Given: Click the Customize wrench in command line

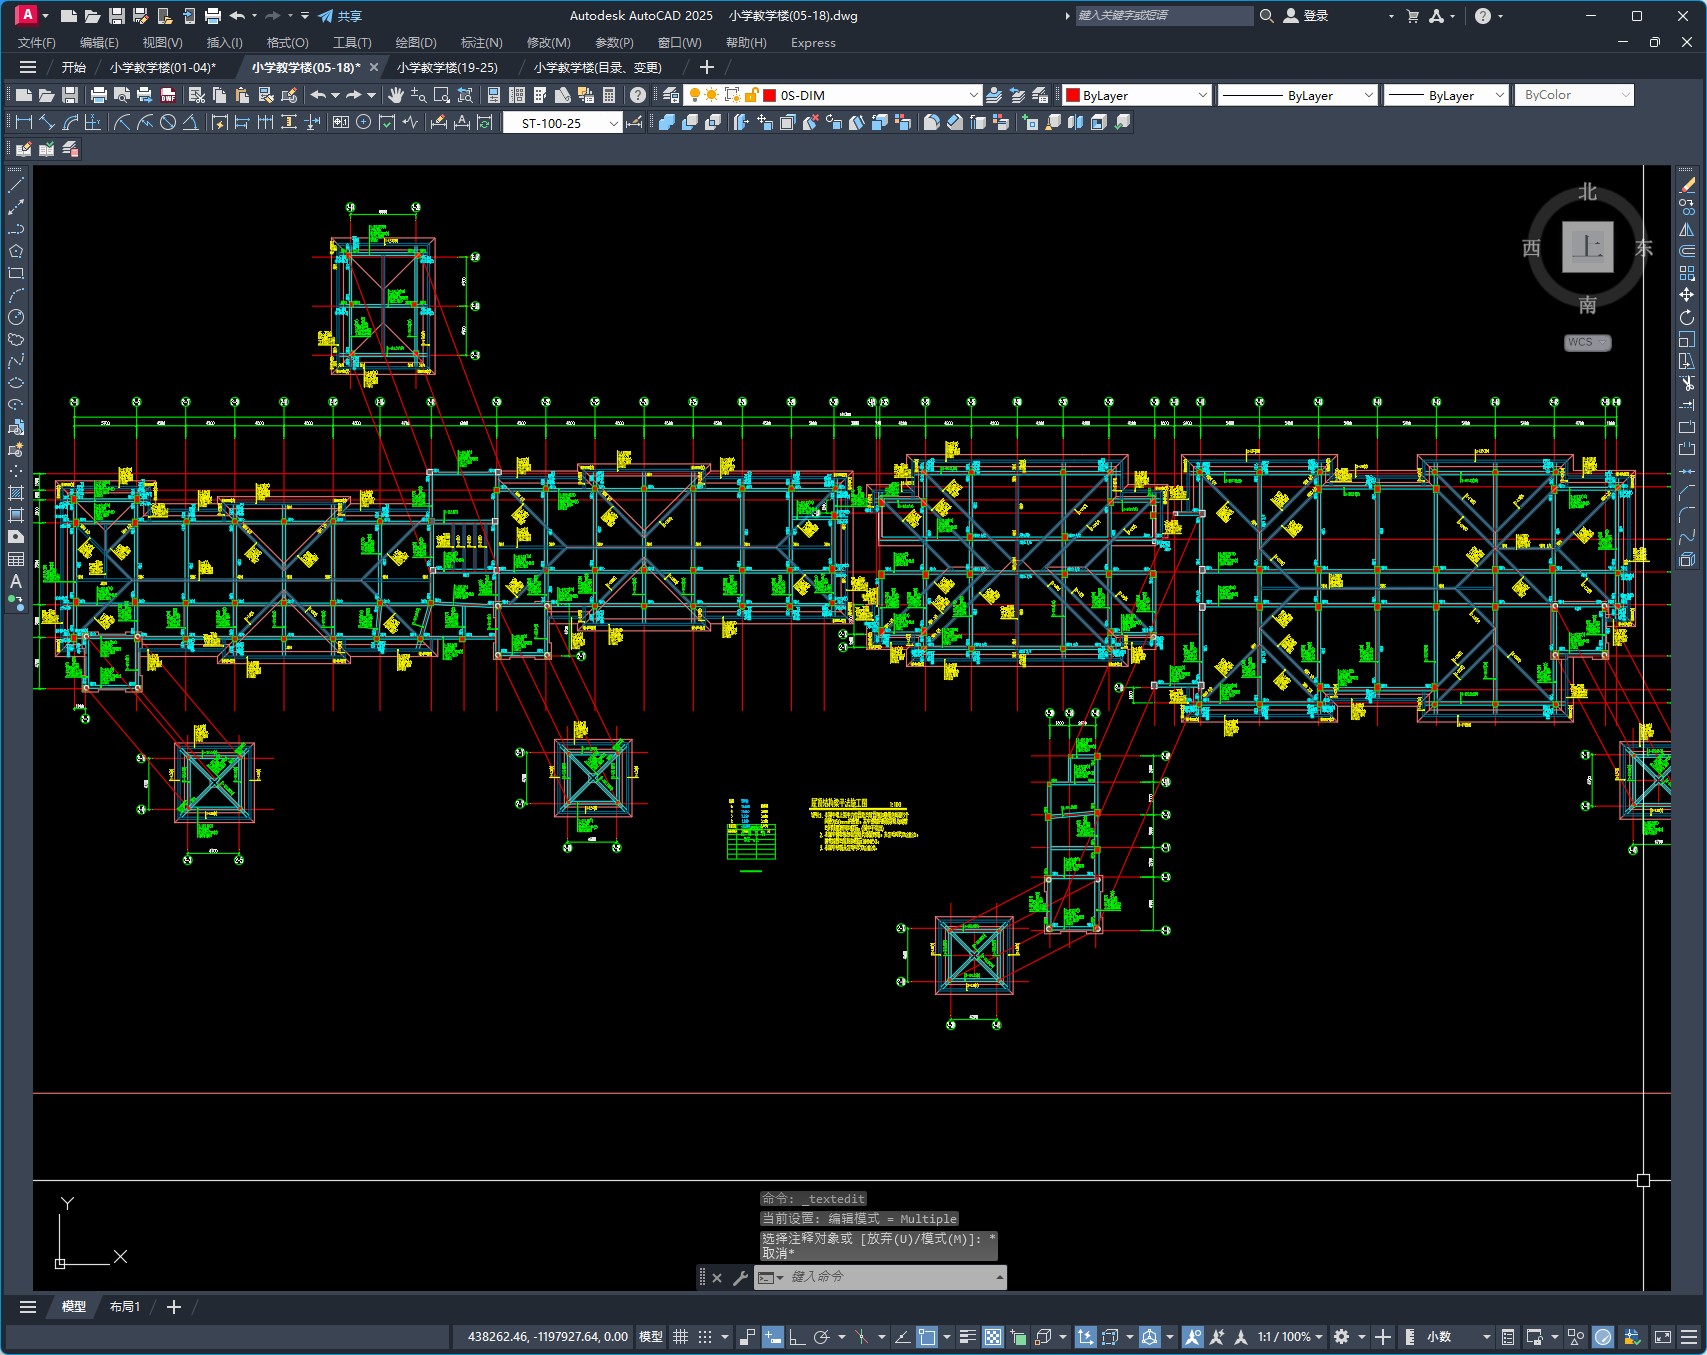Looking at the screenshot, I should 740,1277.
